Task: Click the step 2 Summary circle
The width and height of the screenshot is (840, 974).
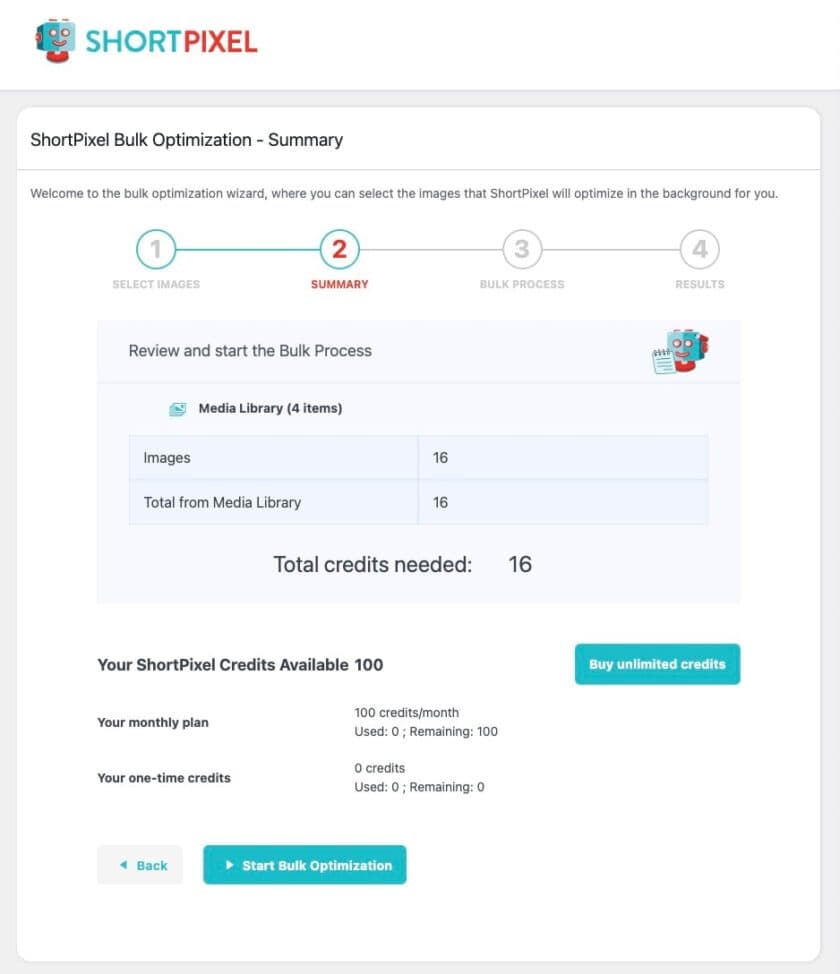Action: (339, 249)
